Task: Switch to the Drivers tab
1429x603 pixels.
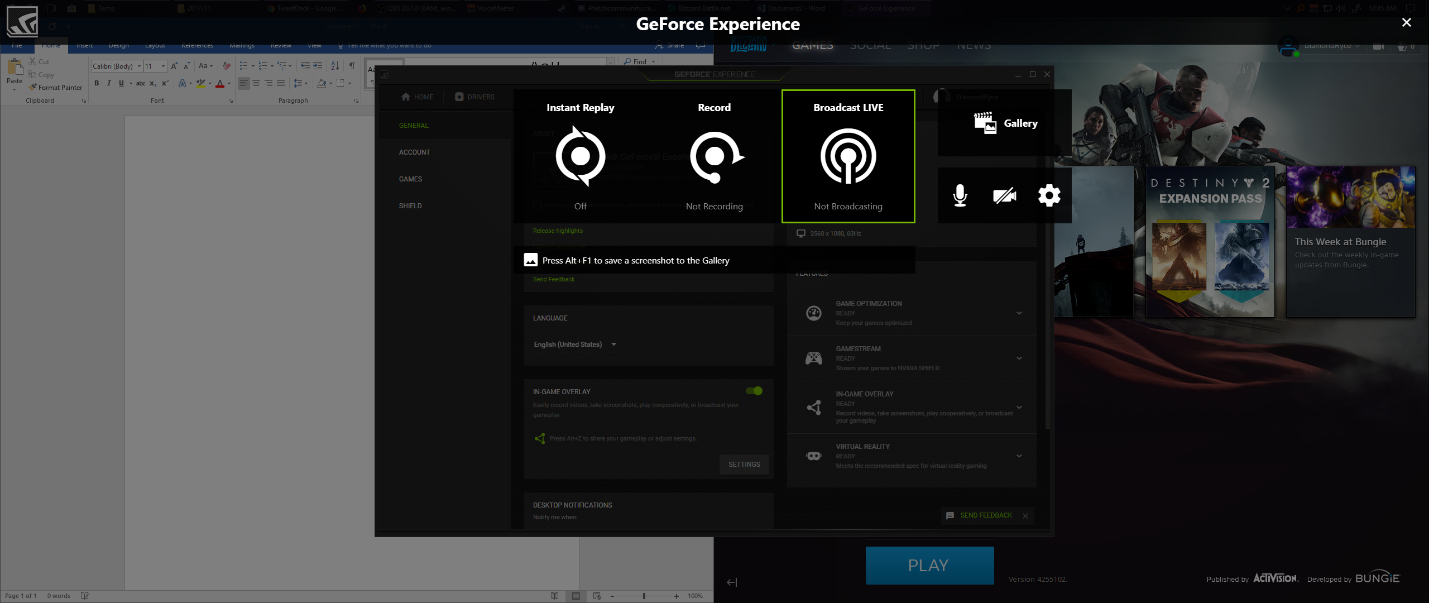Action: click(x=474, y=97)
